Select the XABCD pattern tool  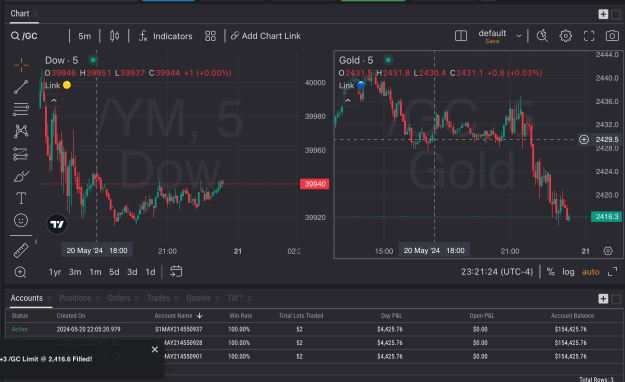(x=21, y=131)
